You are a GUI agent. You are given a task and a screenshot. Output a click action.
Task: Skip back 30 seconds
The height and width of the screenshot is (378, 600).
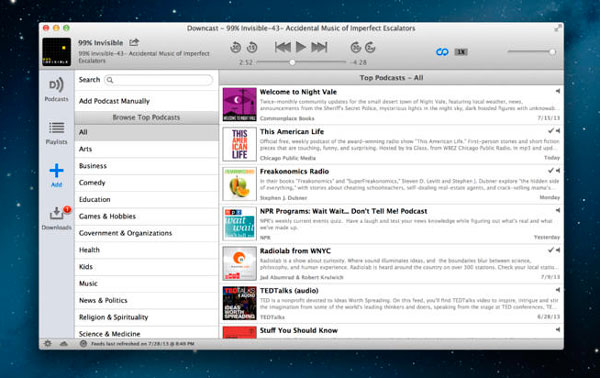pos(235,47)
